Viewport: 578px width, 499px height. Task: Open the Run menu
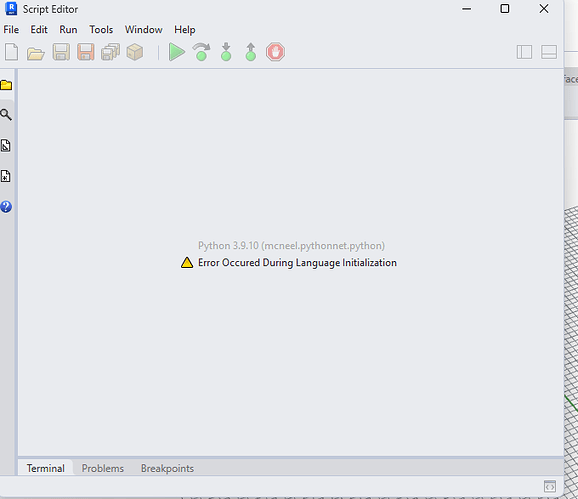point(68,29)
